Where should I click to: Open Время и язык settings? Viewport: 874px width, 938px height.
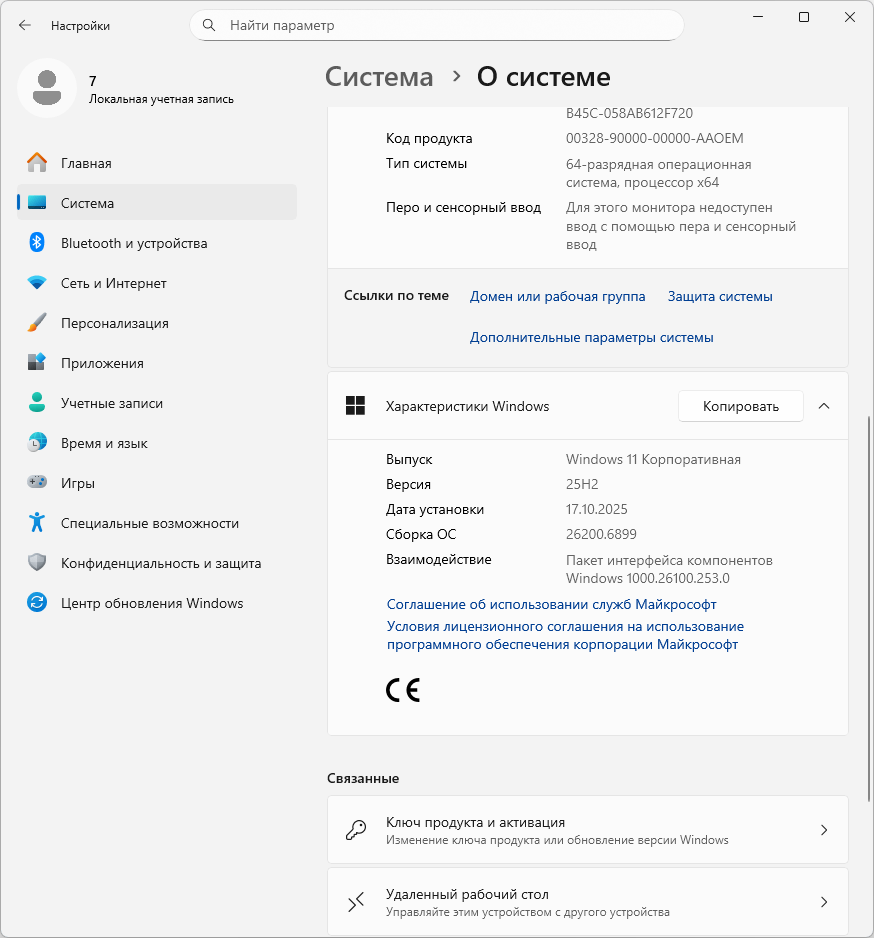pos(104,443)
